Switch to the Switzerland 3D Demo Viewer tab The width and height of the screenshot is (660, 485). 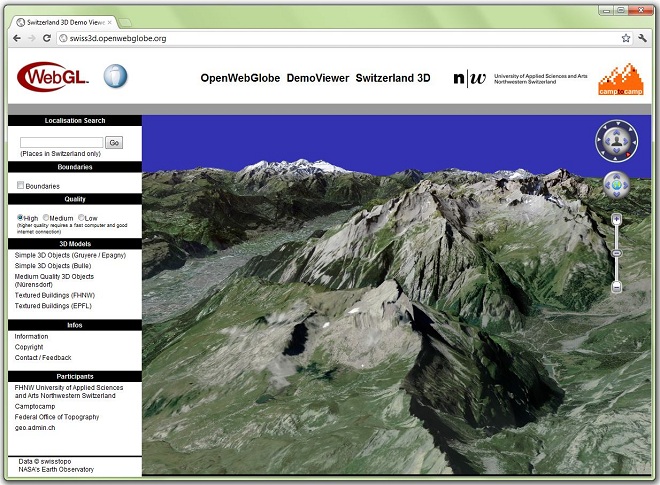point(65,22)
